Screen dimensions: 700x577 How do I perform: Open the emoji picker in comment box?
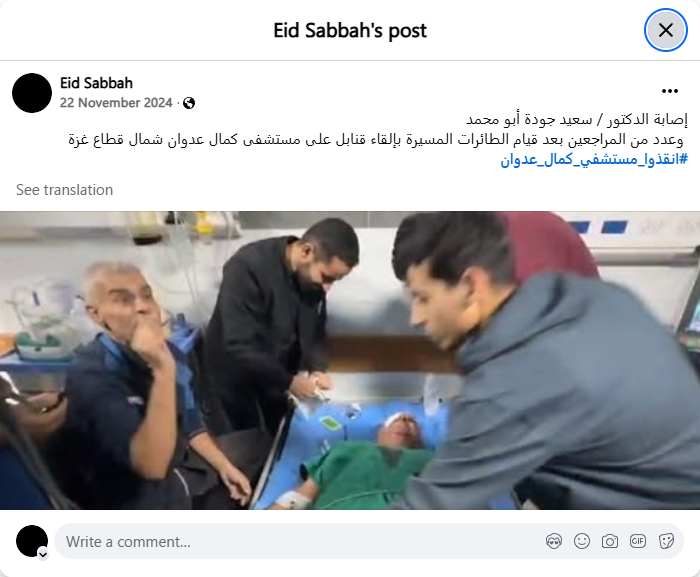[x=582, y=541]
